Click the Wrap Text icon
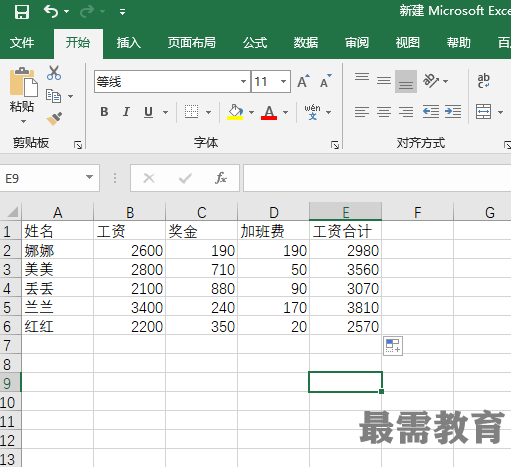This screenshot has height=467, width=511. coord(483,81)
